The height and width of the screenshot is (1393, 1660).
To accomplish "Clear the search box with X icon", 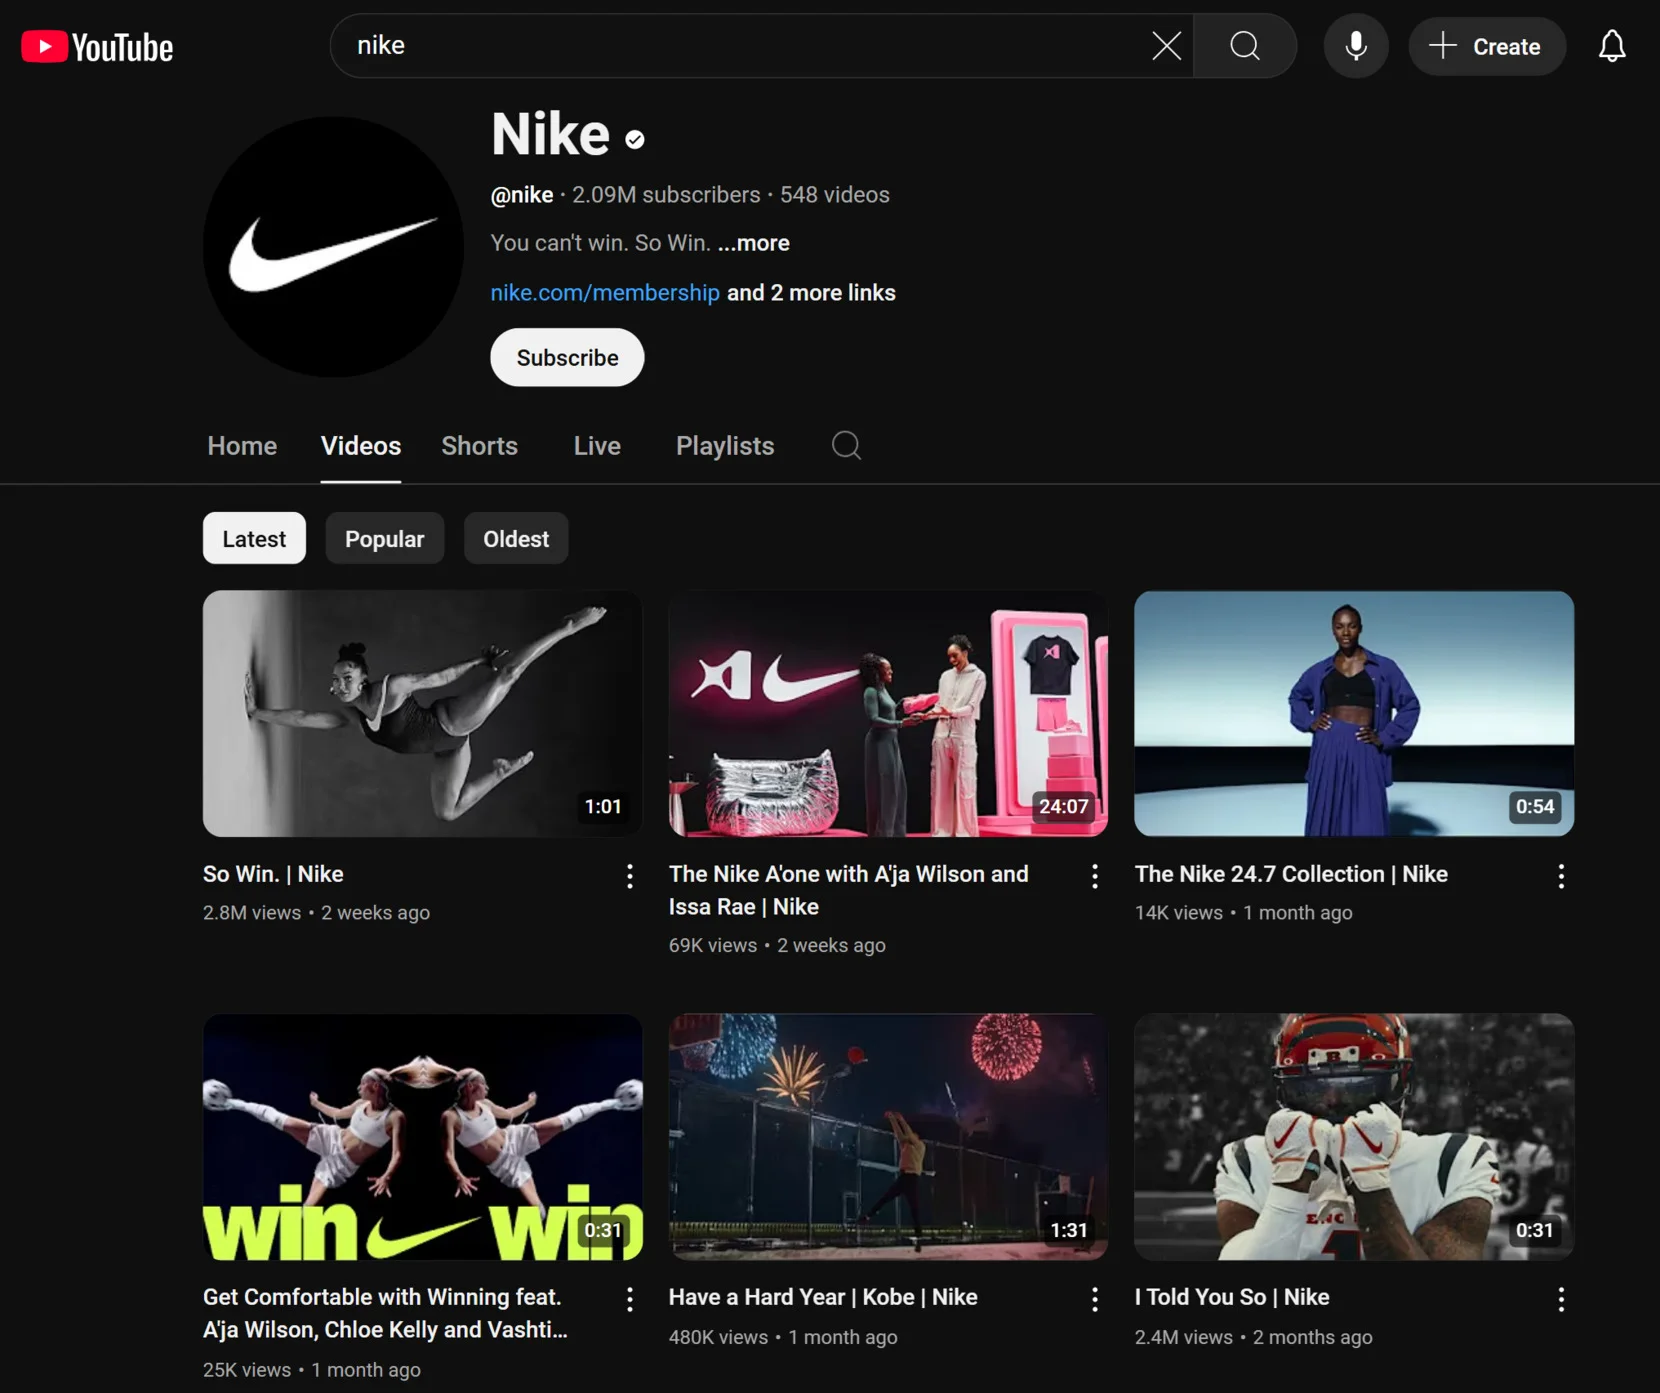I will click(1166, 46).
